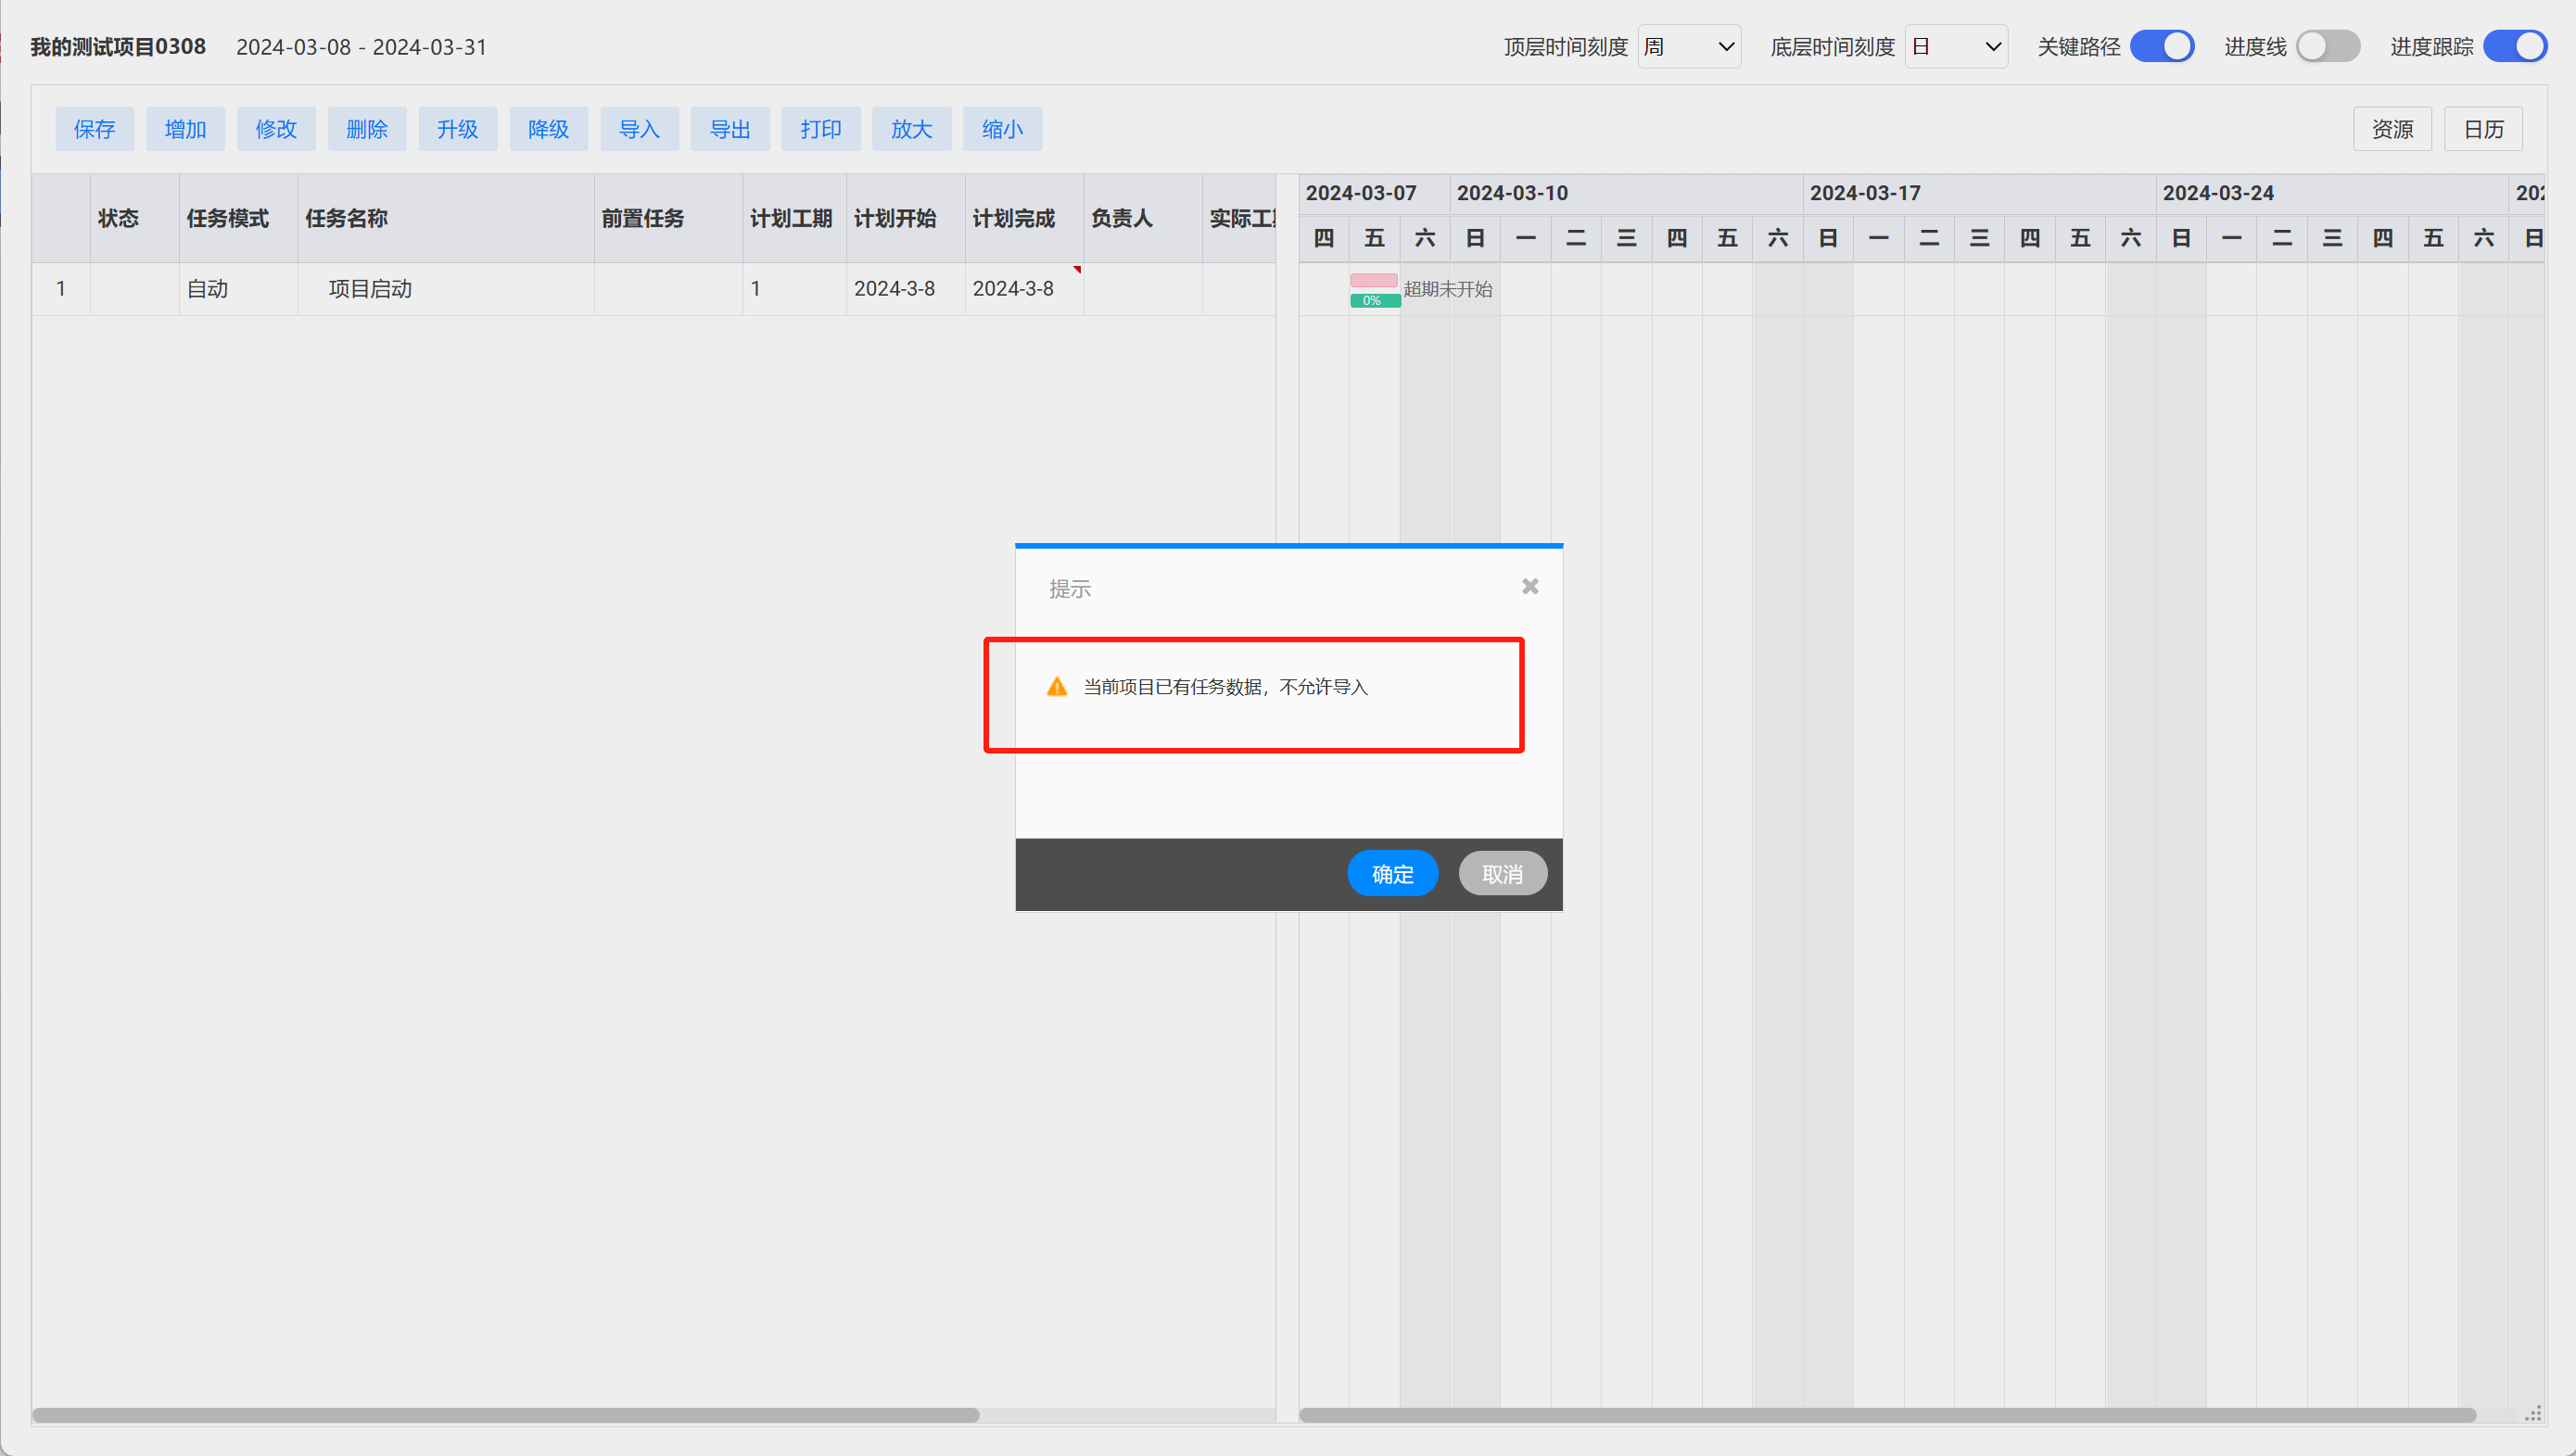Click 取消 in the dialog
Screen dimensions: 2576x1456
coord(1502,874)
